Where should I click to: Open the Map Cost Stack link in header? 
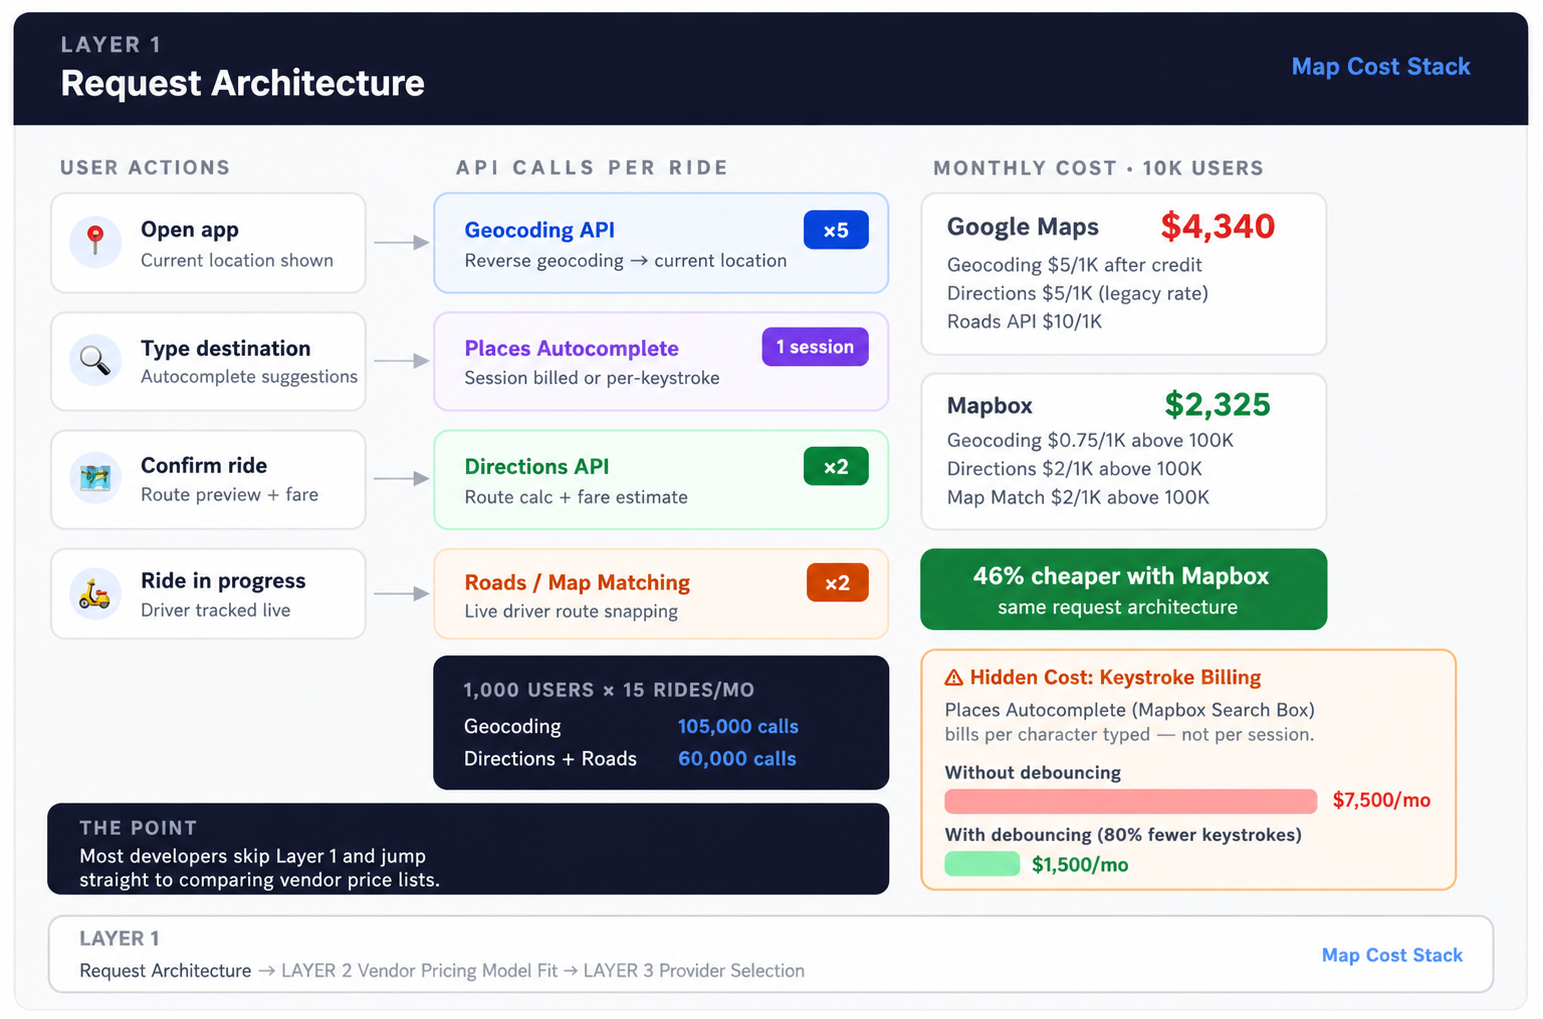click(x=1380, y=67)
